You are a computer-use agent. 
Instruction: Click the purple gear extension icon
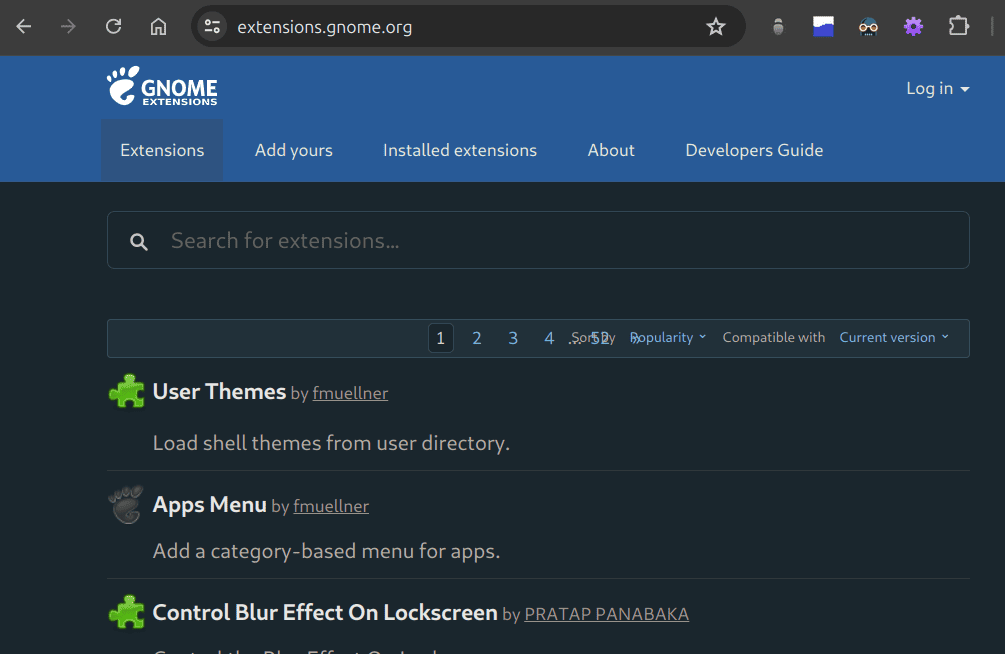pyautogui.click(x=913, y=27)
